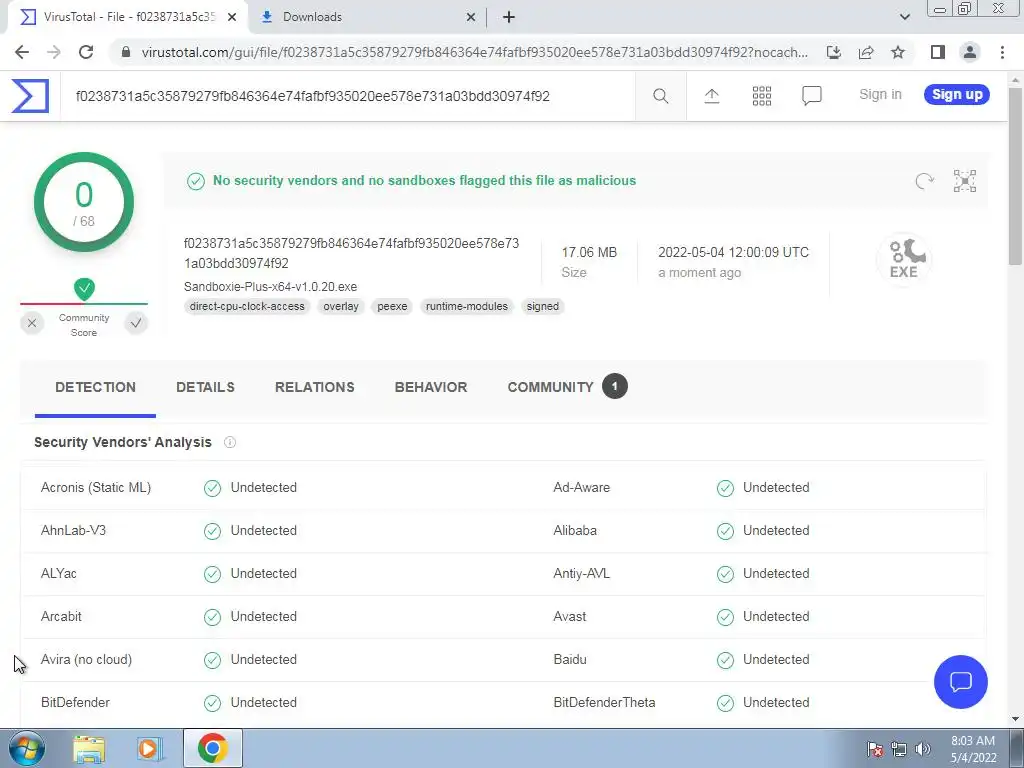This screenshot has width=1024, height=768.
Task: Click the peexe tag
Action: 392,306
